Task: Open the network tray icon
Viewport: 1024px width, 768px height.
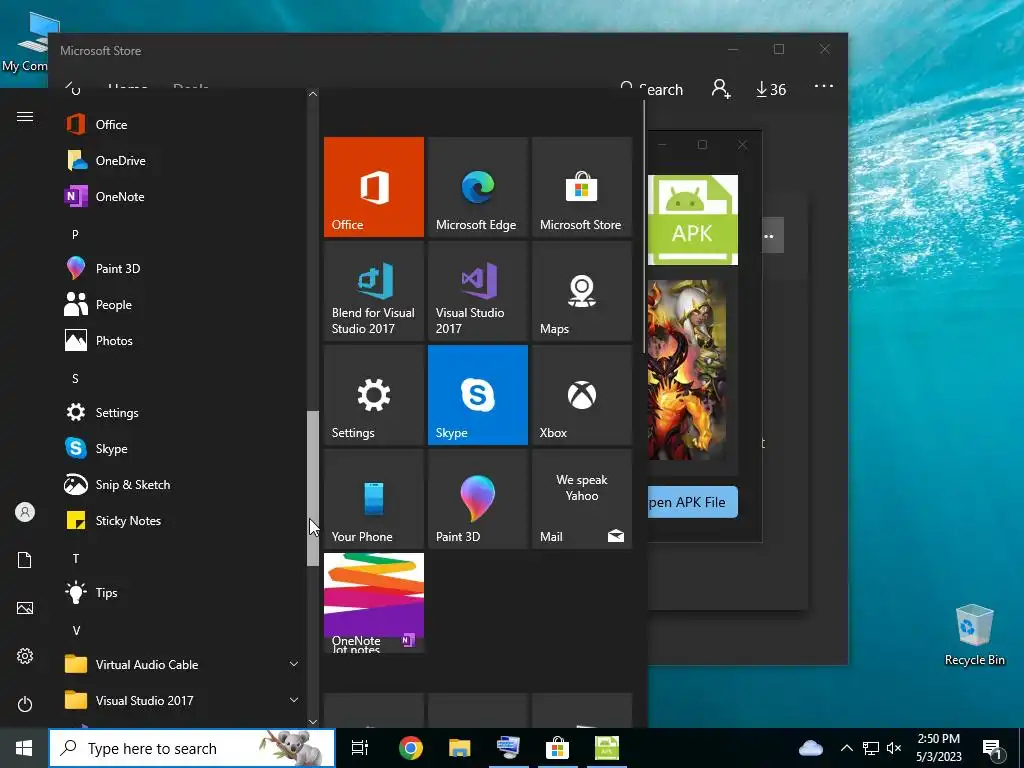Action: coord(871,748)
